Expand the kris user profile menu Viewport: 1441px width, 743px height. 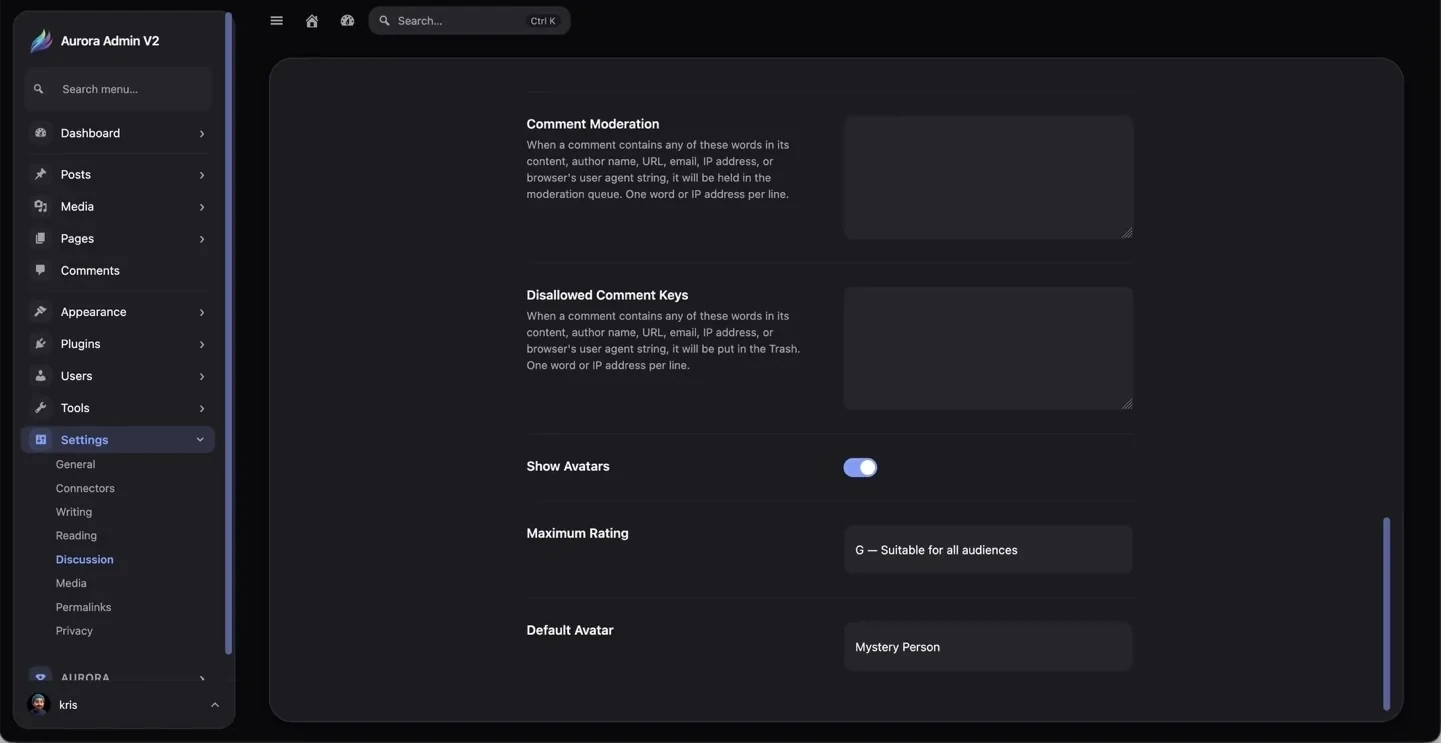click(x=215, y=705)
